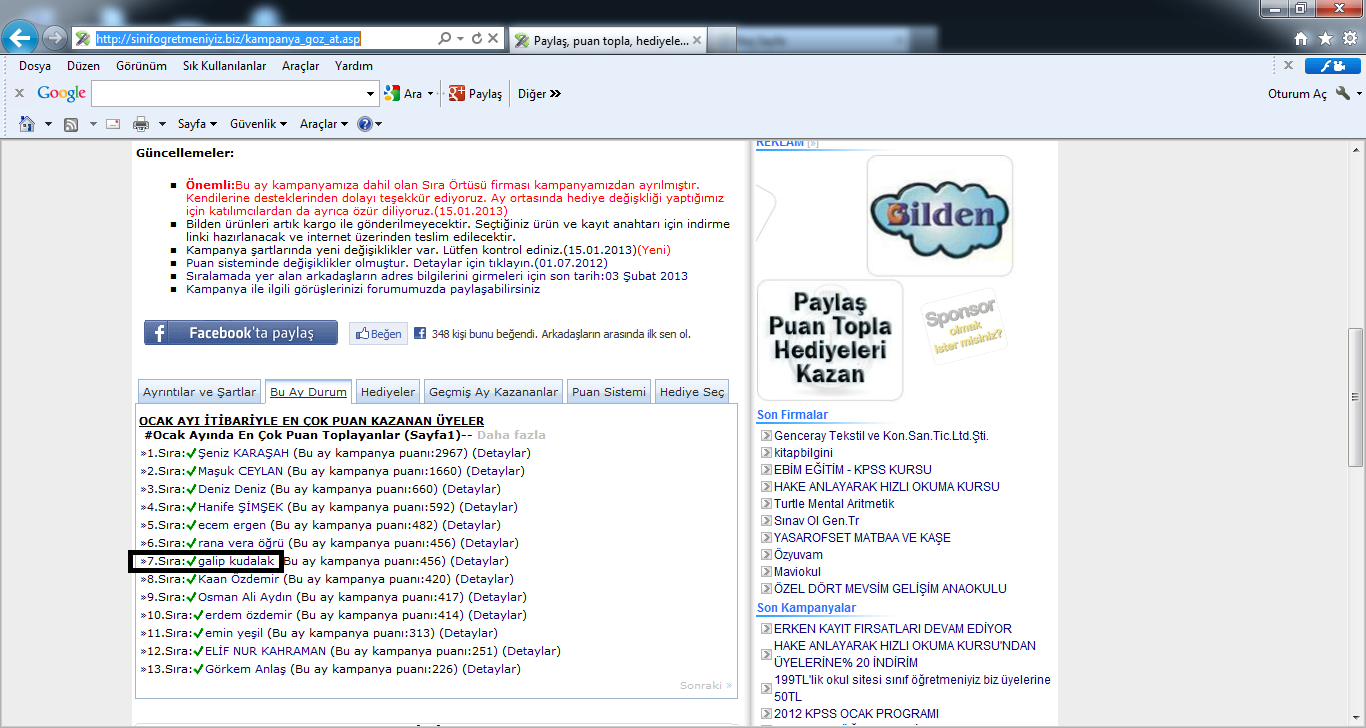Click the blue Flash video recorder button
The width and height of the screenshot is (1366, 728).
tap(1332, 66)
